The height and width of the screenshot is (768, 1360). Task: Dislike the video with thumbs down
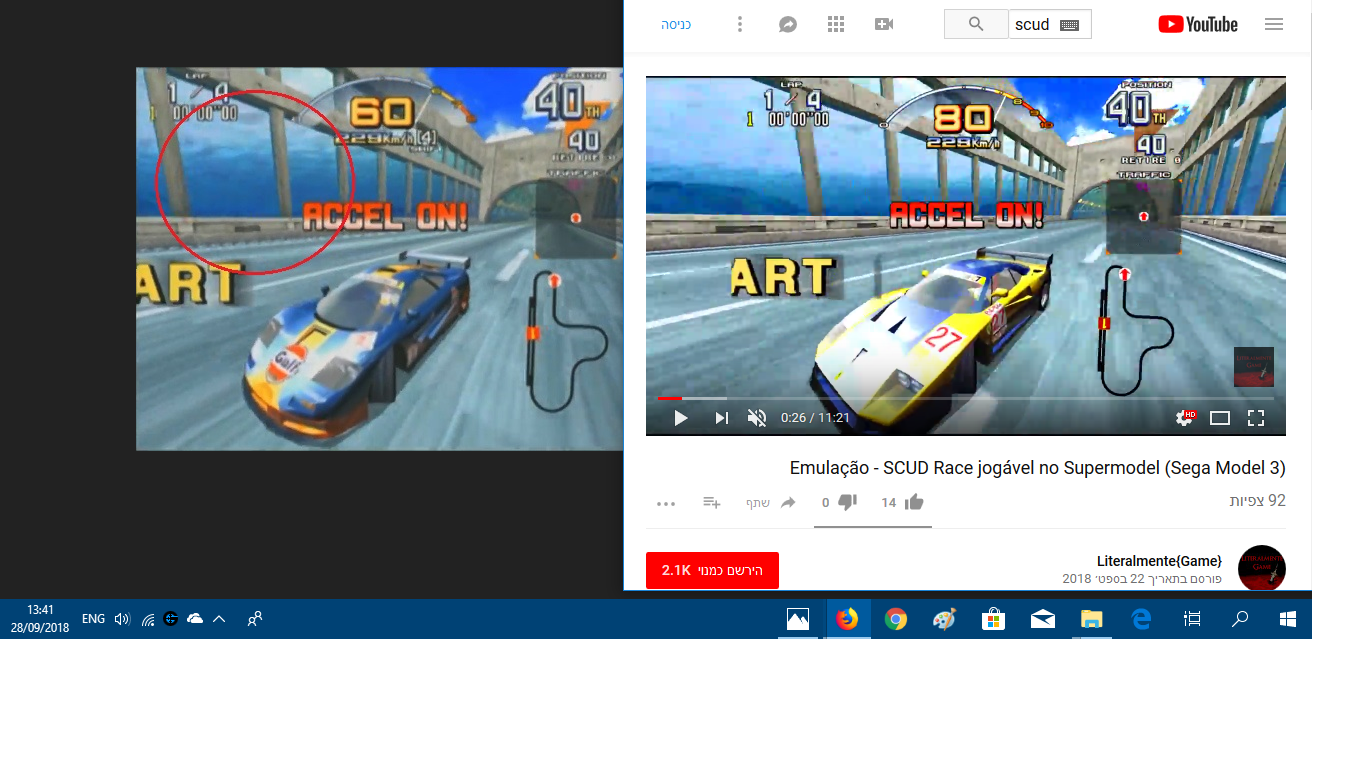click(847, 502)
